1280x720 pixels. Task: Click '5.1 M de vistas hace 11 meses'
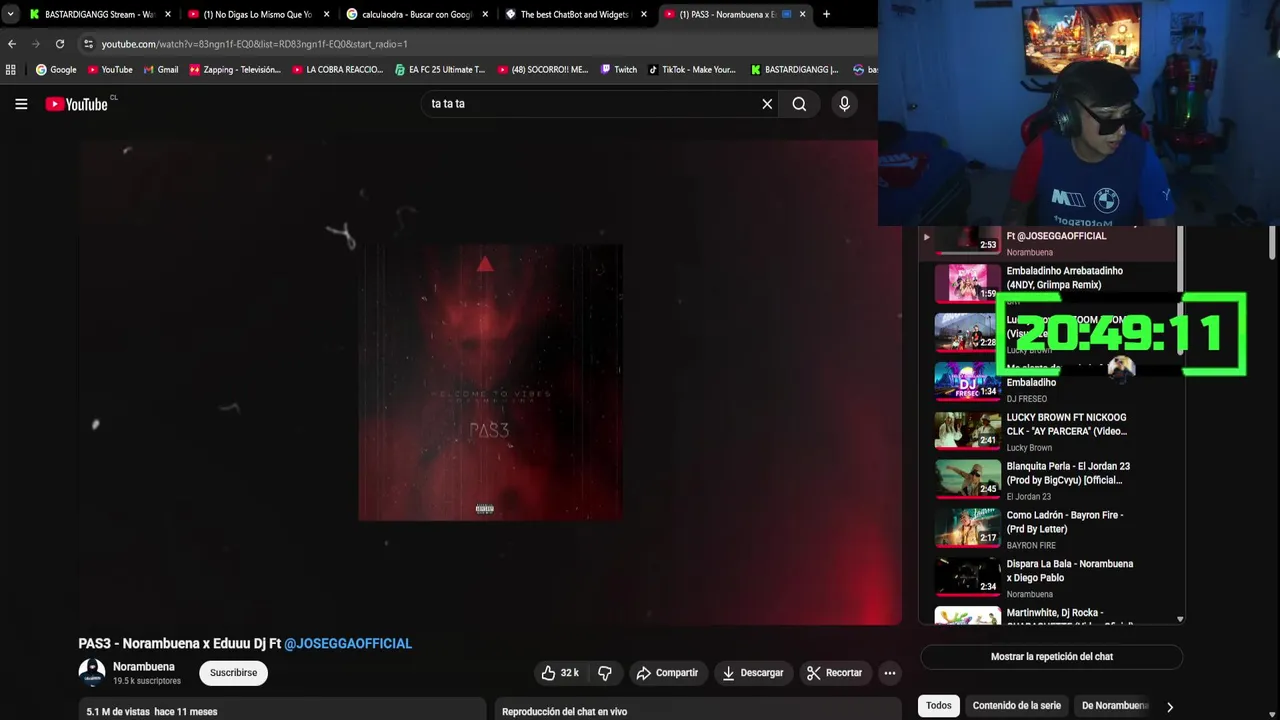(x=152, y=712)
